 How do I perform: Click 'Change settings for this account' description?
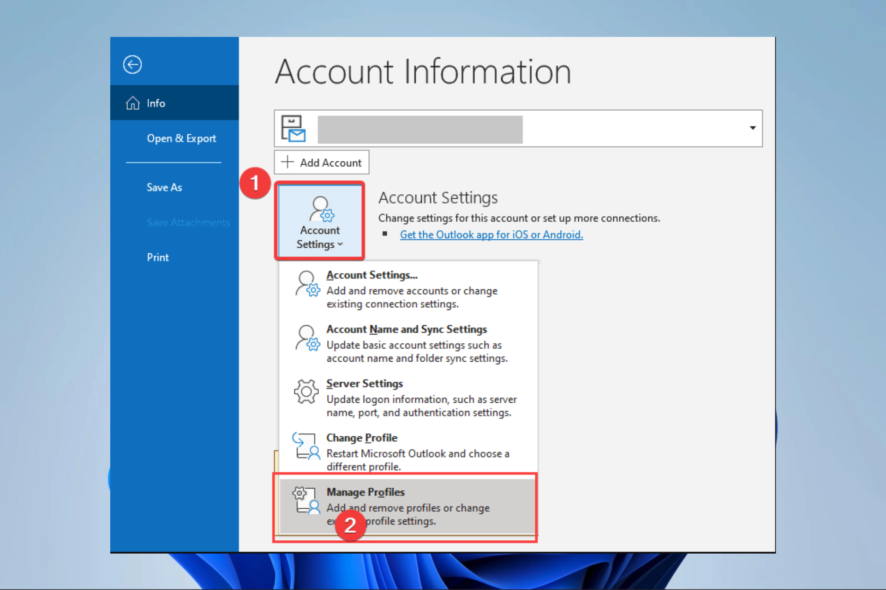(519, 218)
